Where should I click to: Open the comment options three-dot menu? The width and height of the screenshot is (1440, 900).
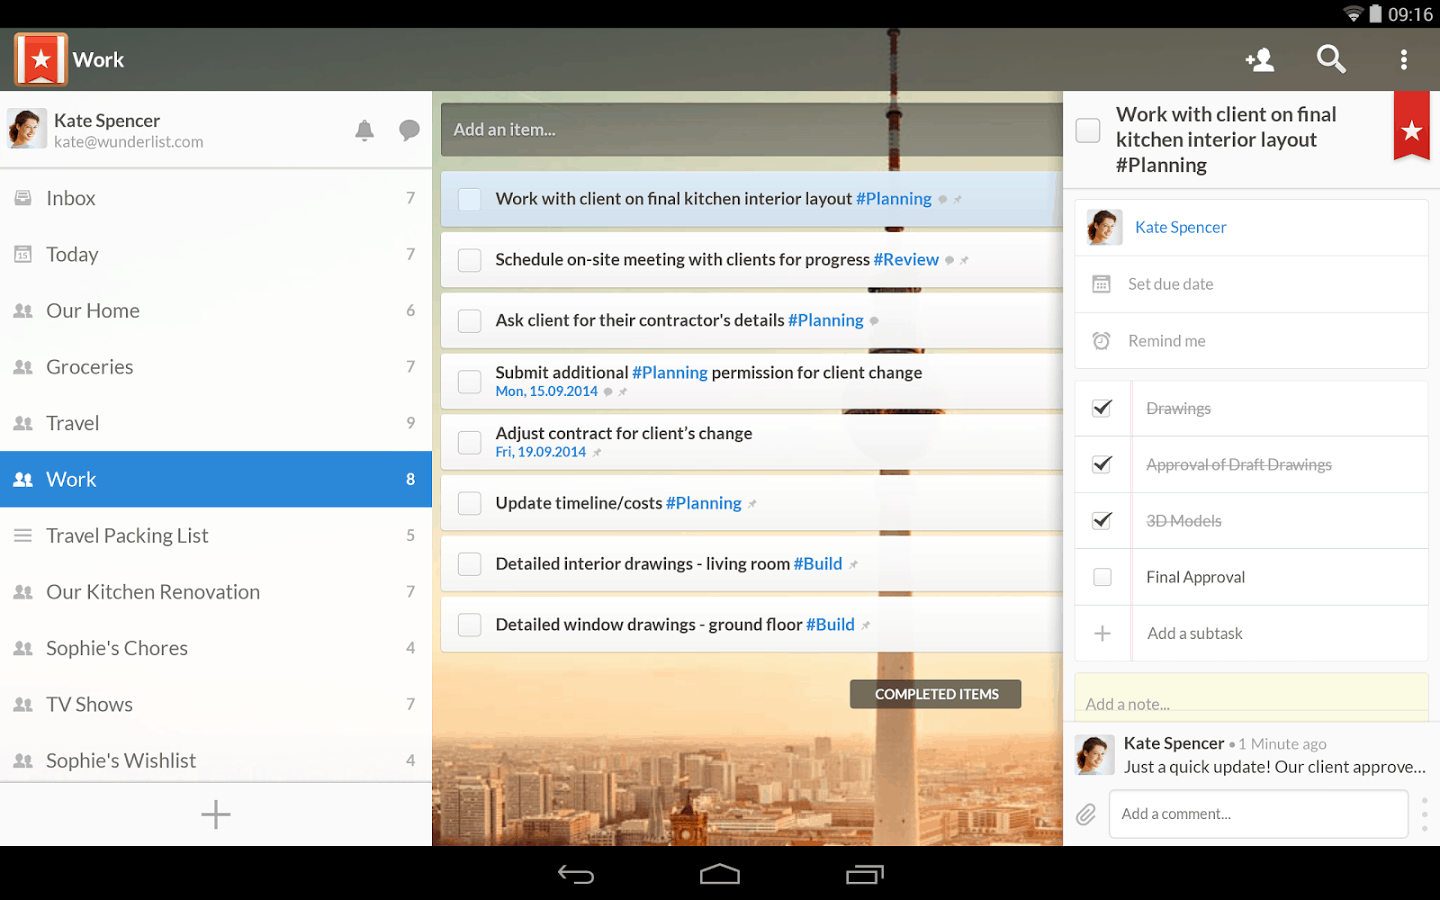click(1424, 814)
